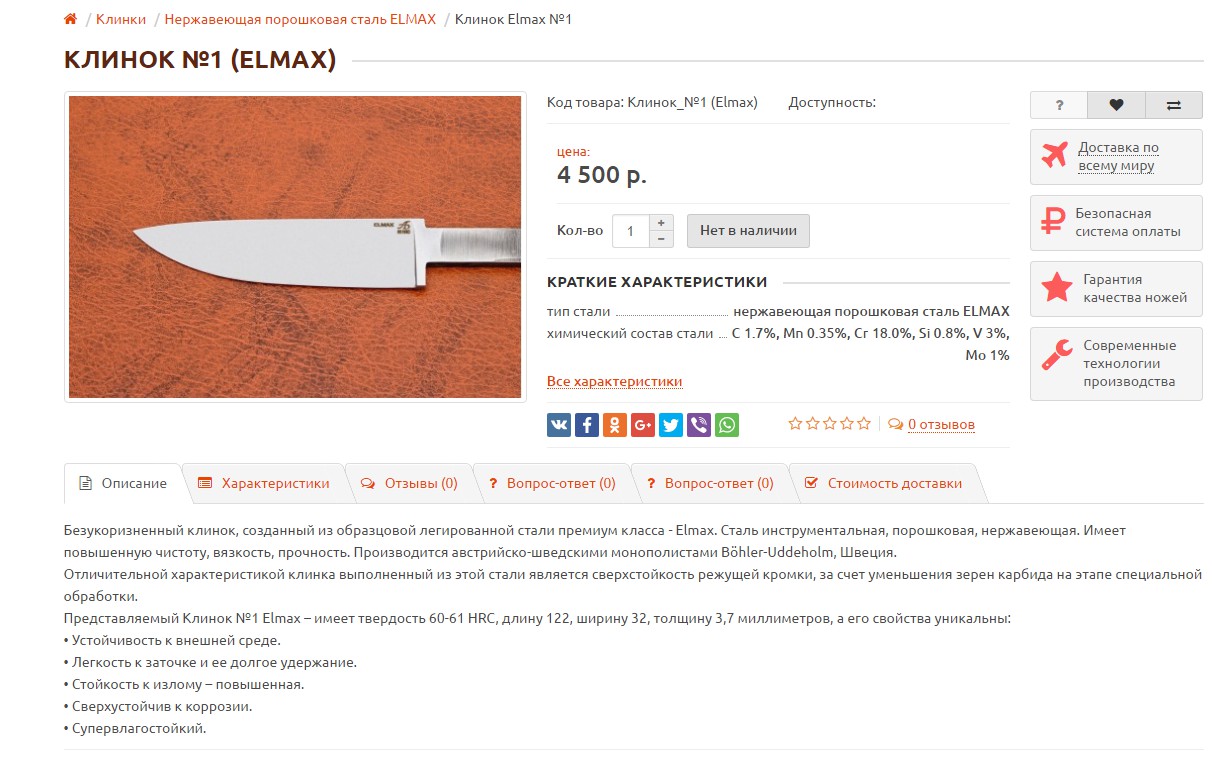
Task: Go to the home page icon
Action: (x=70, y=19)
